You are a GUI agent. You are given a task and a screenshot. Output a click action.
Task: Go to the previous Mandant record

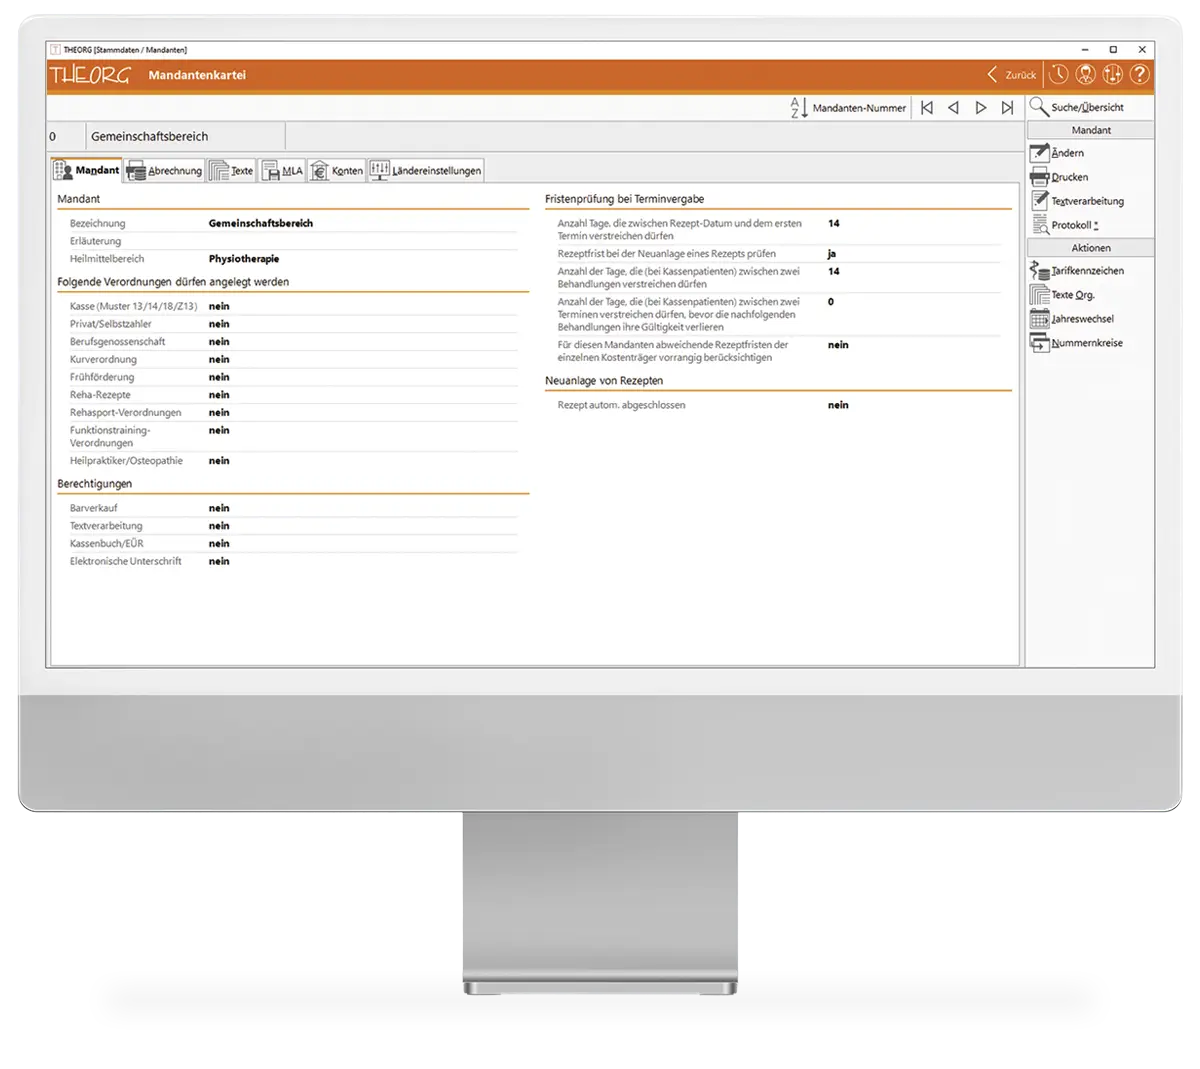pyautogui.click(x=953, y=108)
